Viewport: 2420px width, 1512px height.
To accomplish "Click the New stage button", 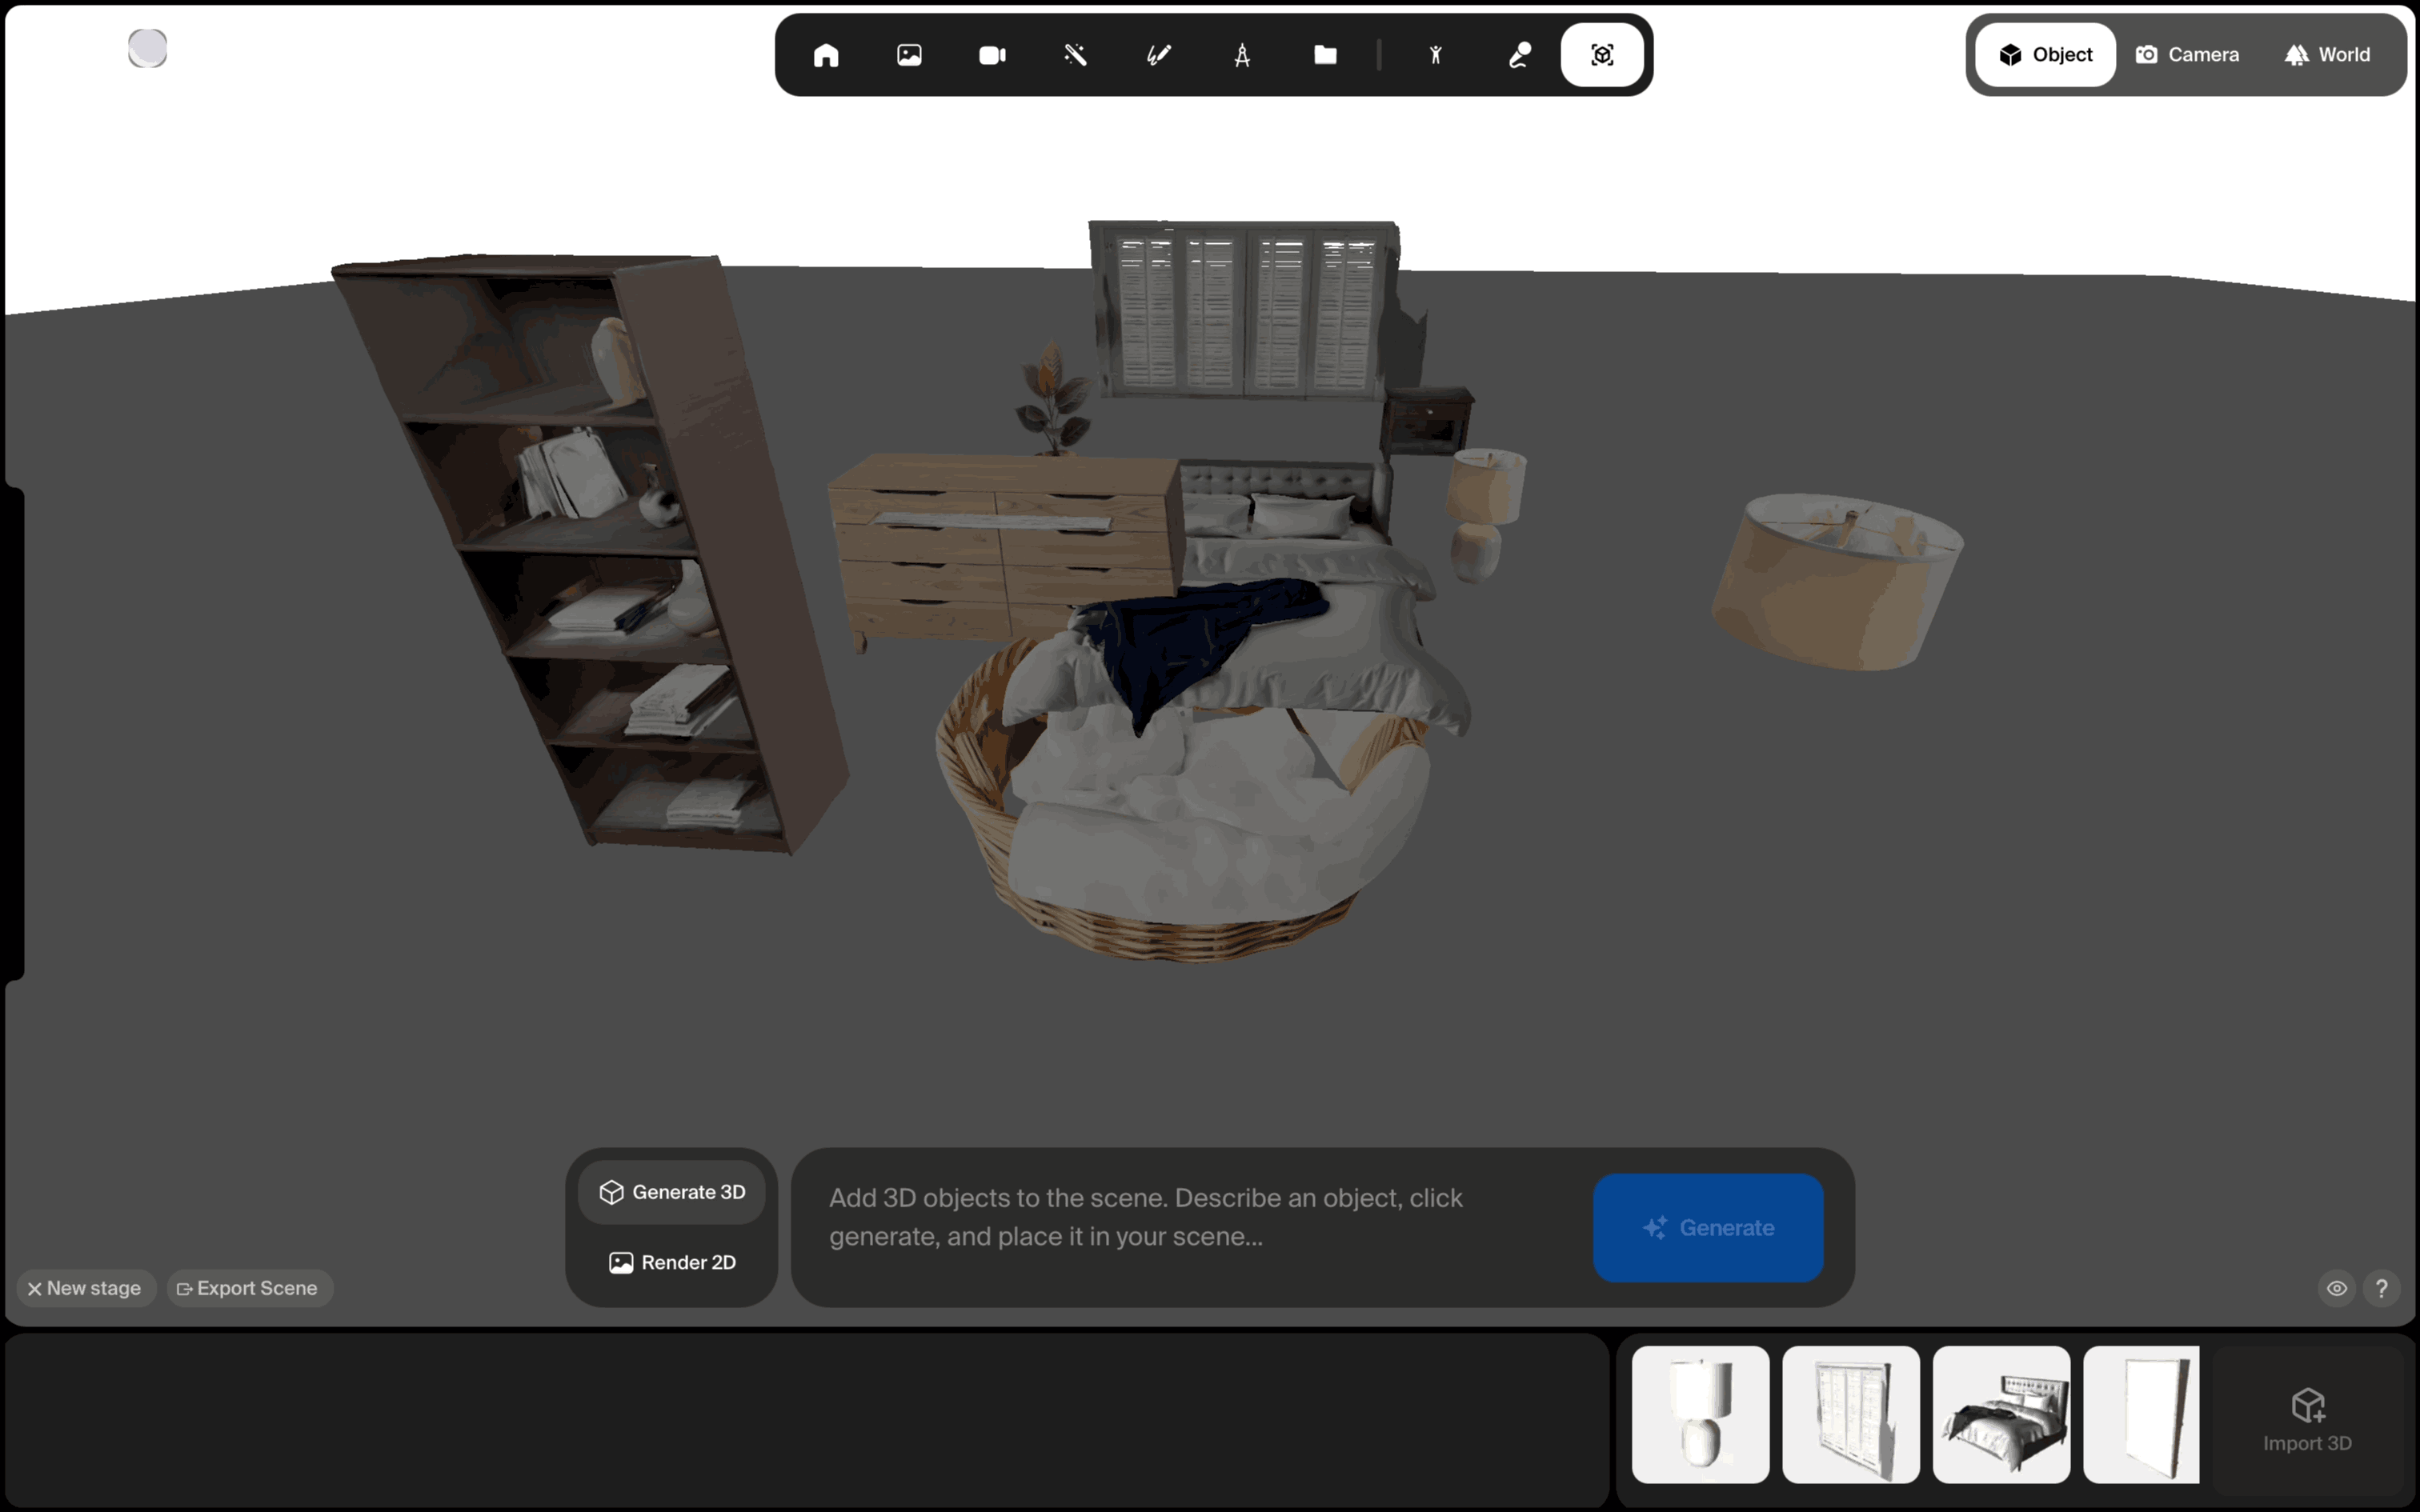I will (x=85, y=1288).
